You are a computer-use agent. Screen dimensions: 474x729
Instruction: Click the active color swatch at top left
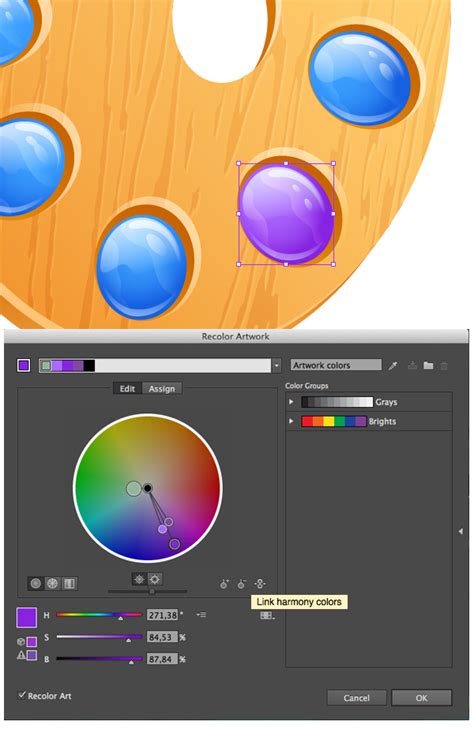pyautogui.click(x=24, y=365)
